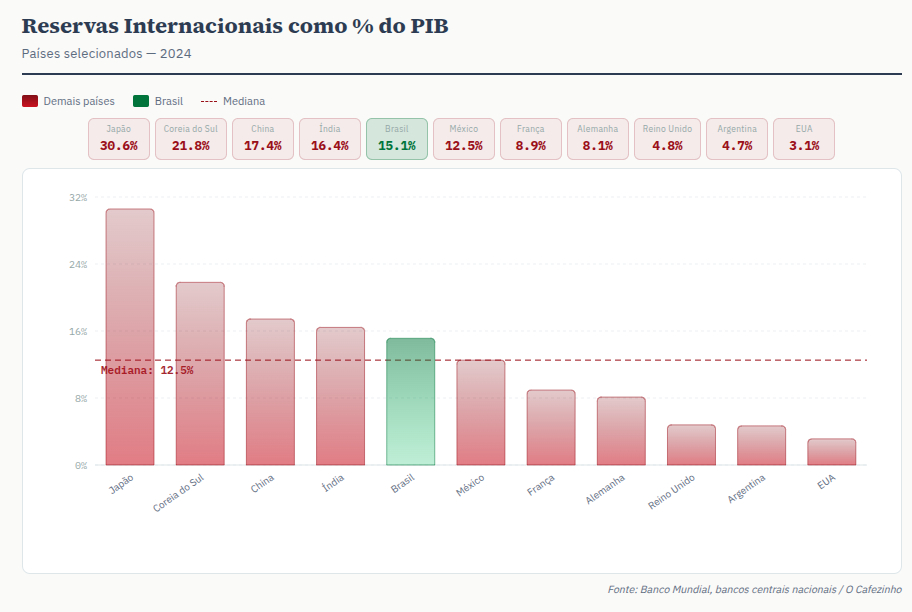
Task: Click the green Brasil legend swatch
Action: (x=141, y=101)
